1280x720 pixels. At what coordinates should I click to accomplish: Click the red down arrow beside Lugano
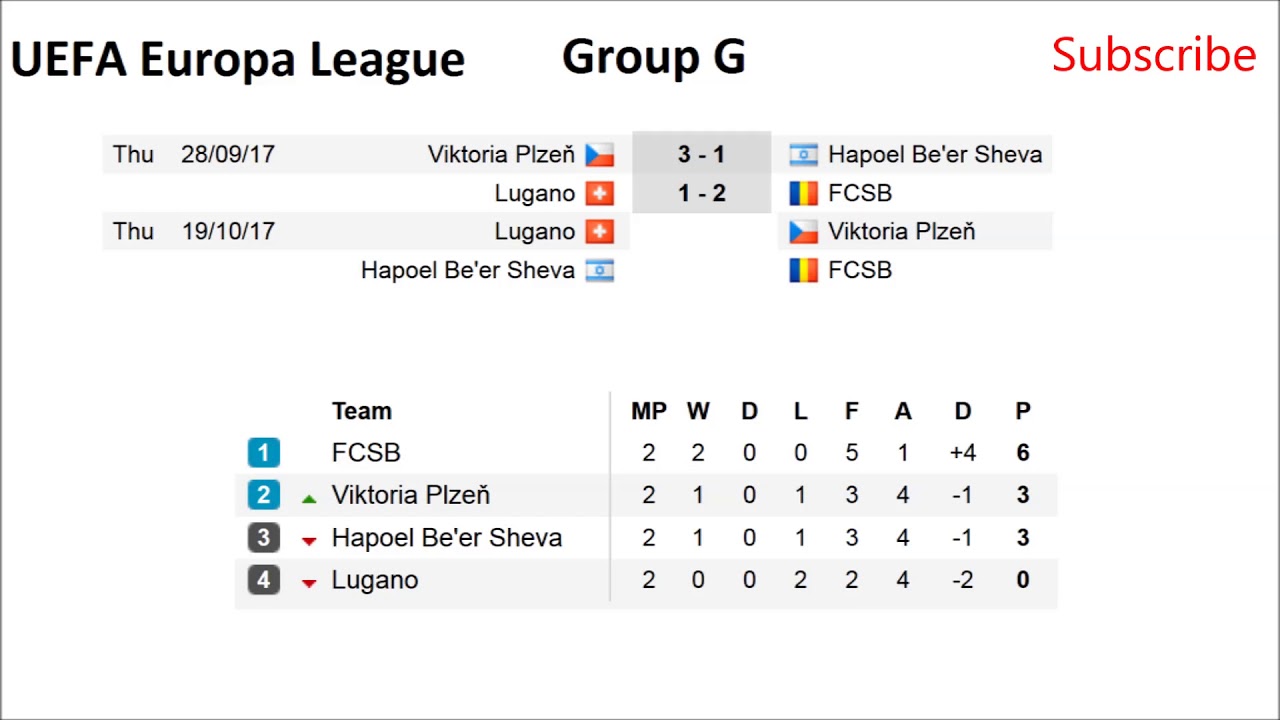coord(309,583)
